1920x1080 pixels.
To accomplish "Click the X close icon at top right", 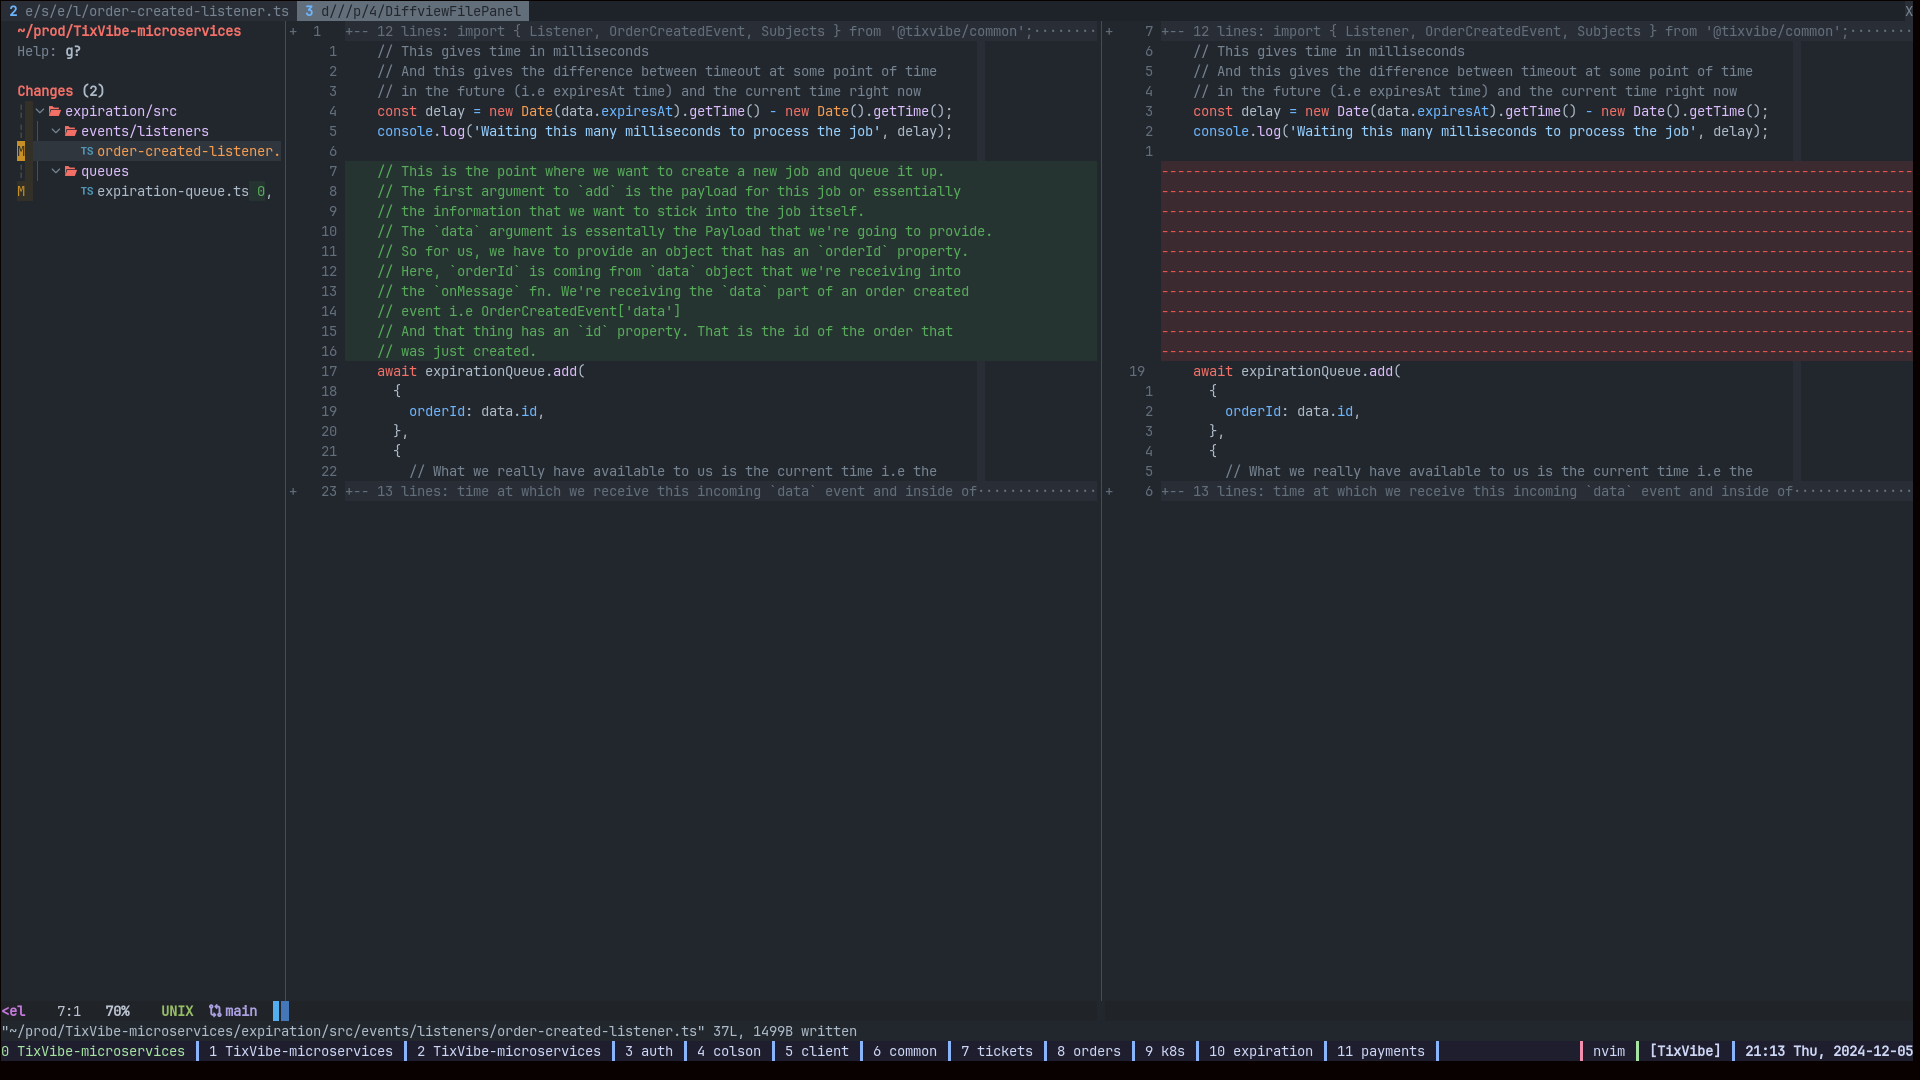I will [x=1908, y=11].
